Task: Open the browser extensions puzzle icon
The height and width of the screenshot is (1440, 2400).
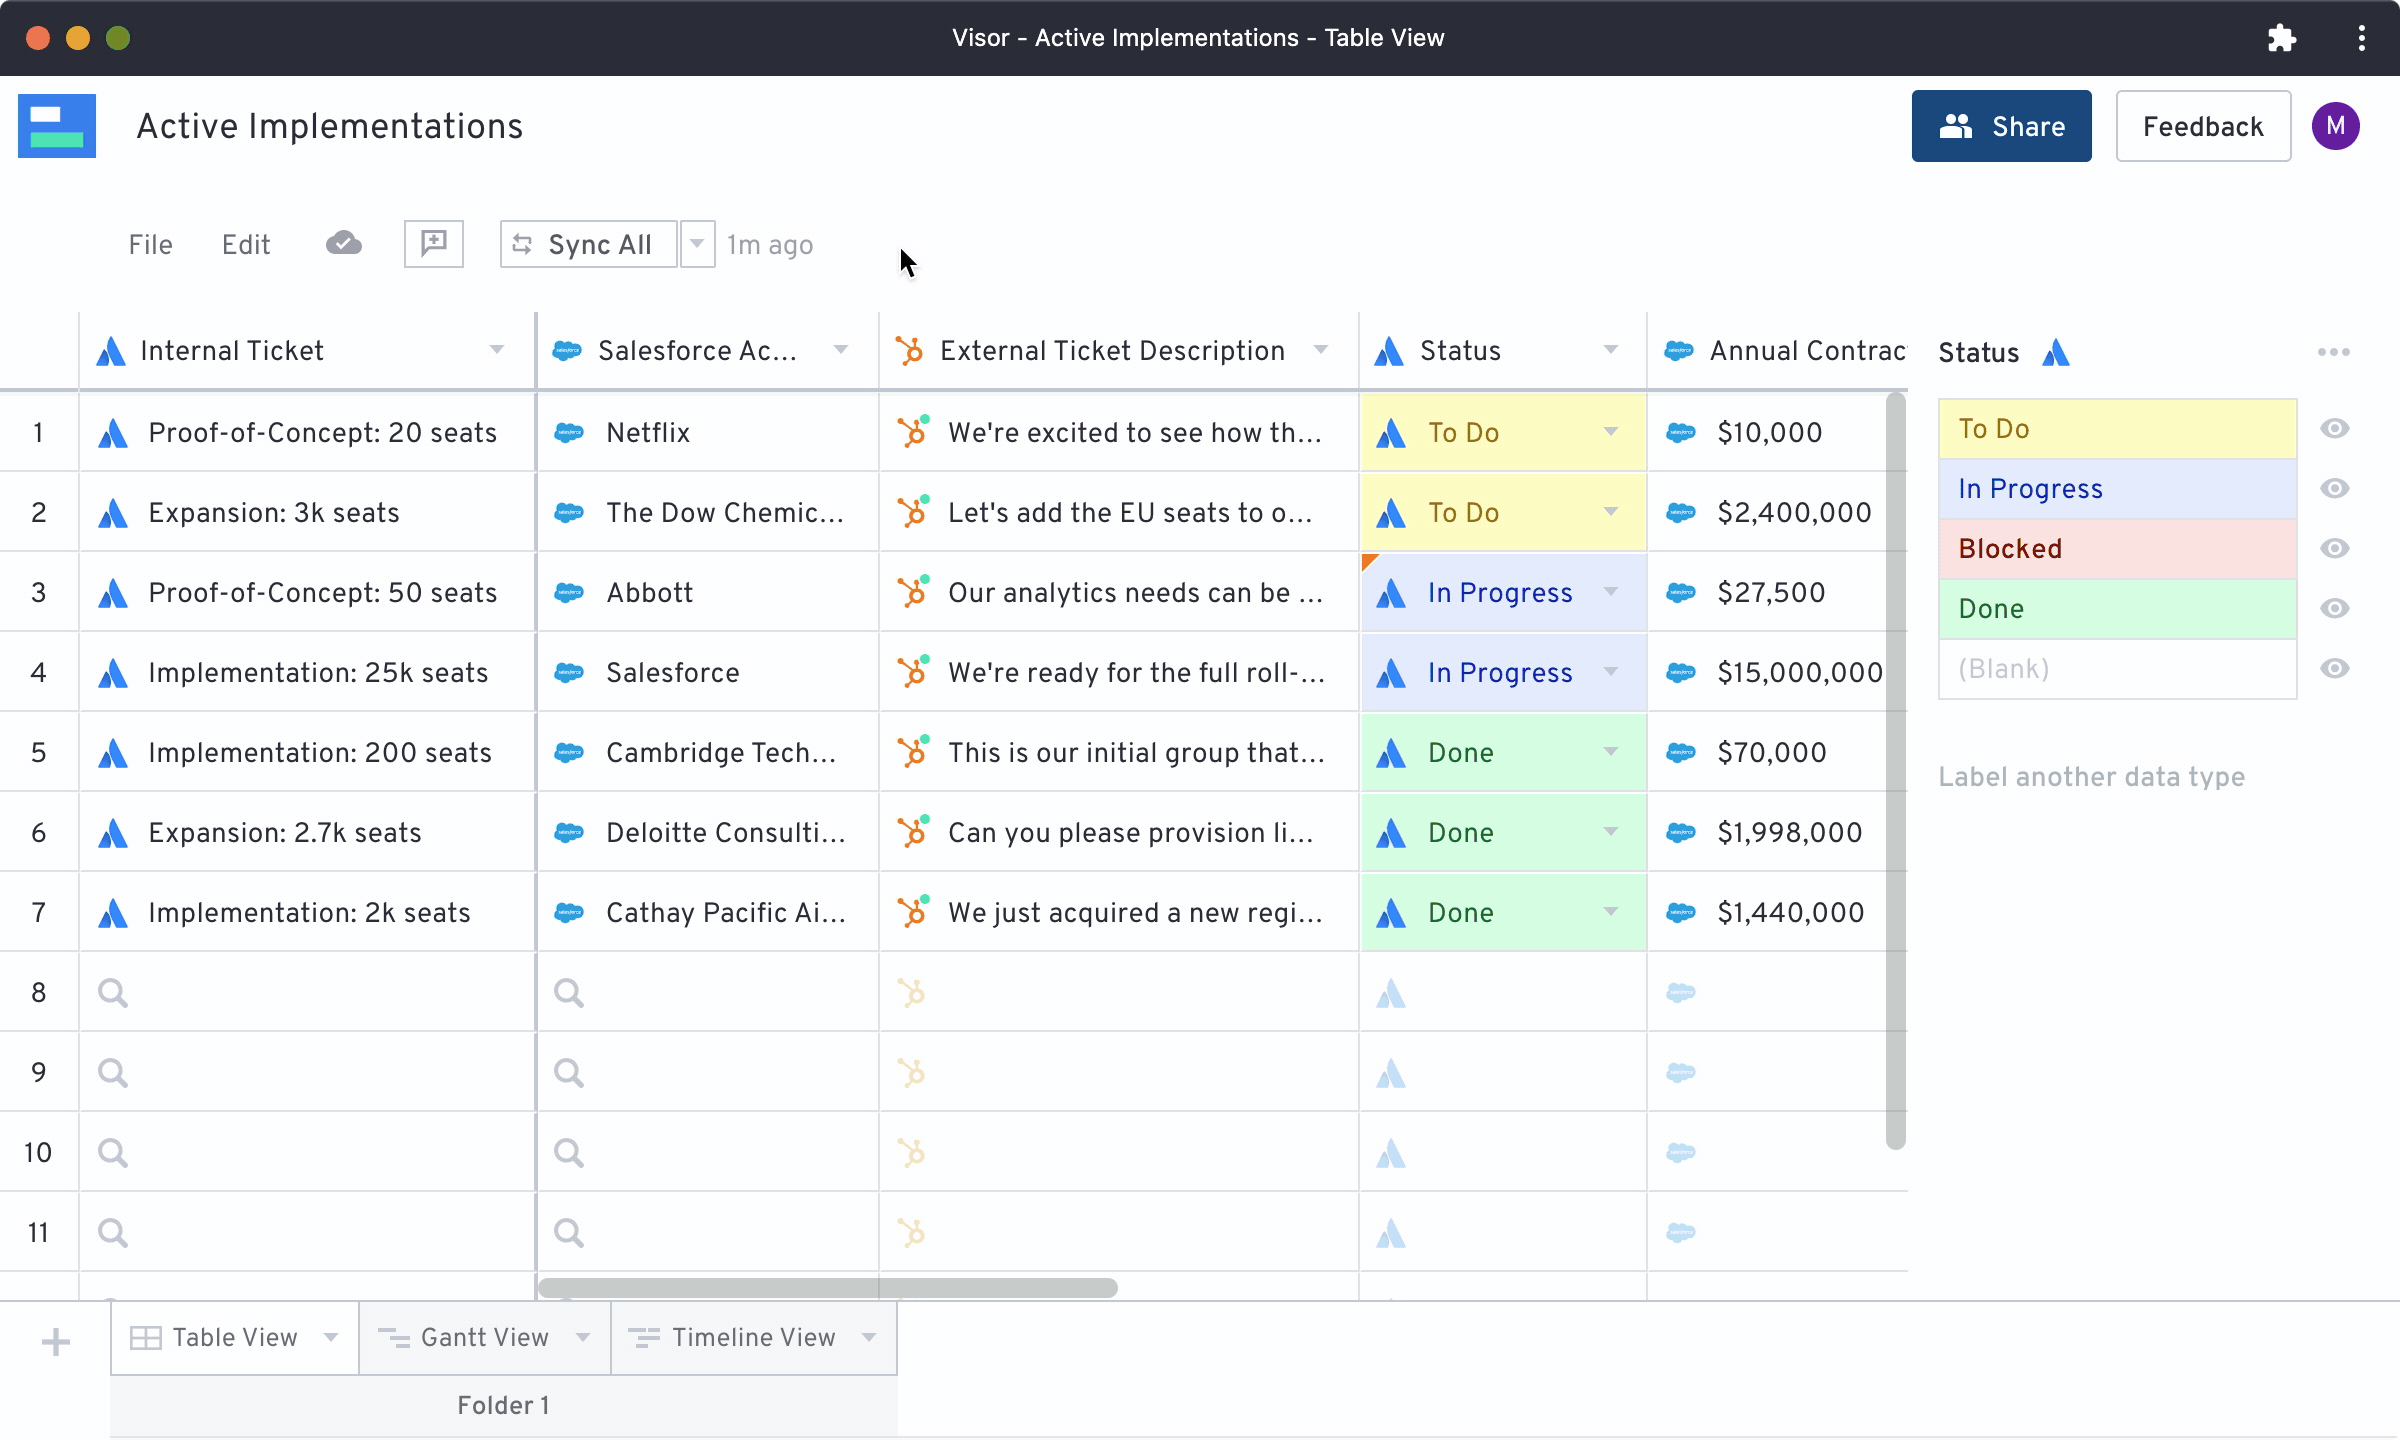Action: click(2283, 37)
